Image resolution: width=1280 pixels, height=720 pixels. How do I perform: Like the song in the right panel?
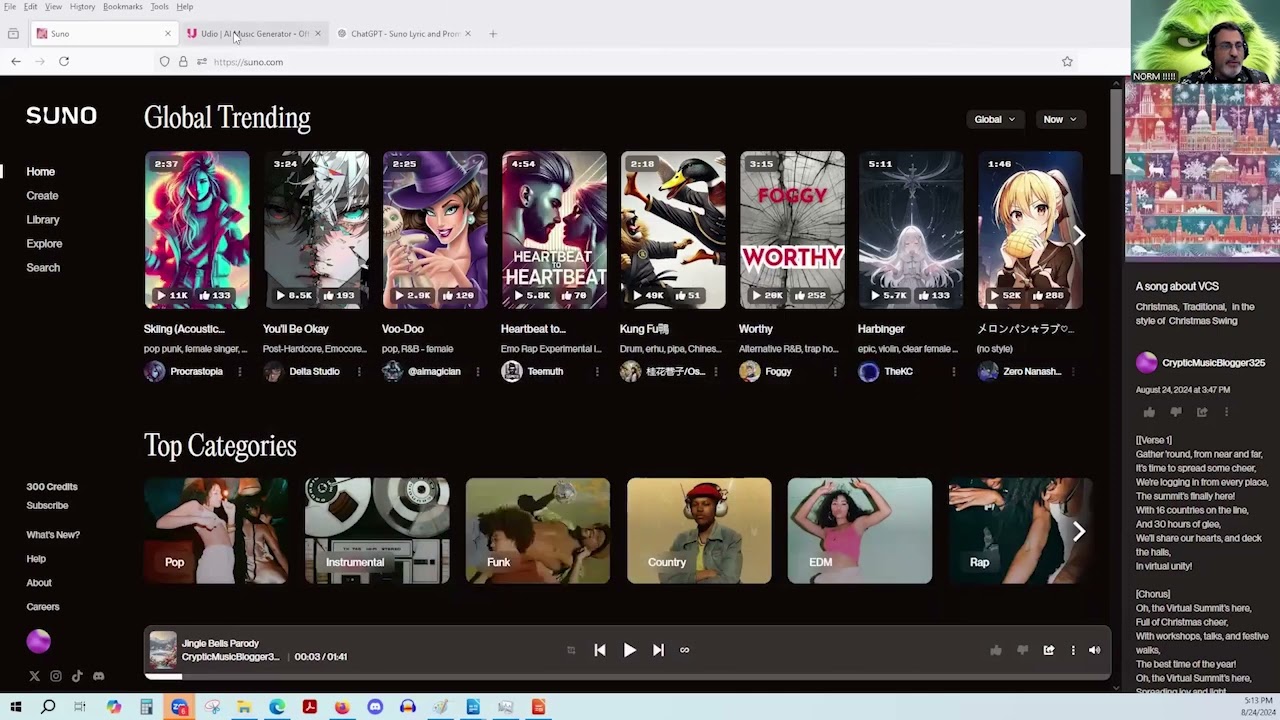(1149, 412)
